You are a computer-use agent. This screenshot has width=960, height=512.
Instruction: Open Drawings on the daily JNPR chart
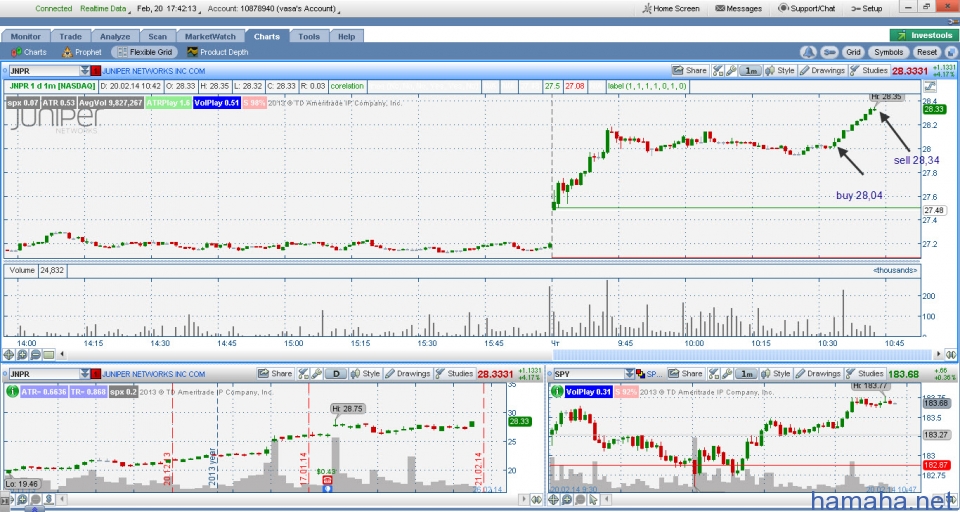[408, 374]
